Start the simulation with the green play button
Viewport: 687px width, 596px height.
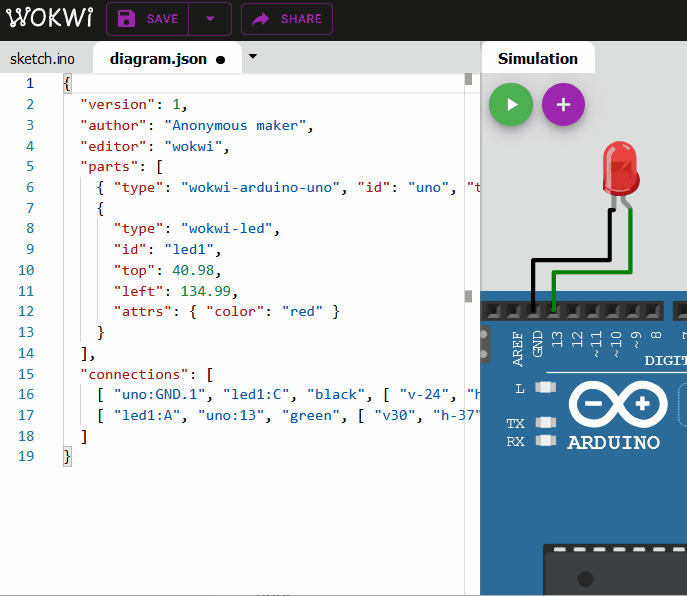(511, 105)
